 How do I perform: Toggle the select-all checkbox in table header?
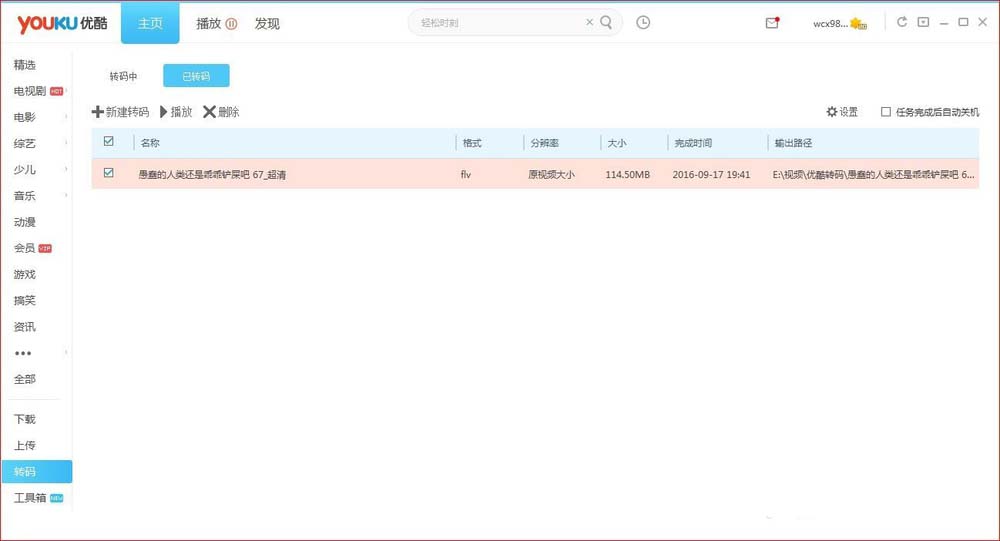108,142
